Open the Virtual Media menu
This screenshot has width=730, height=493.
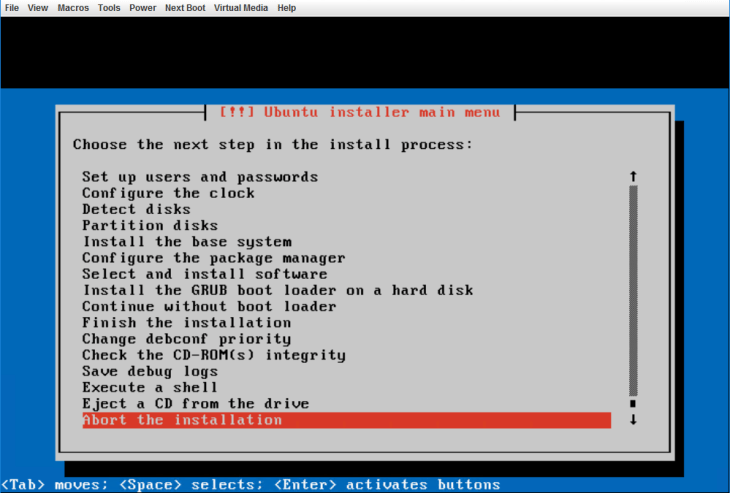[241, 7]
